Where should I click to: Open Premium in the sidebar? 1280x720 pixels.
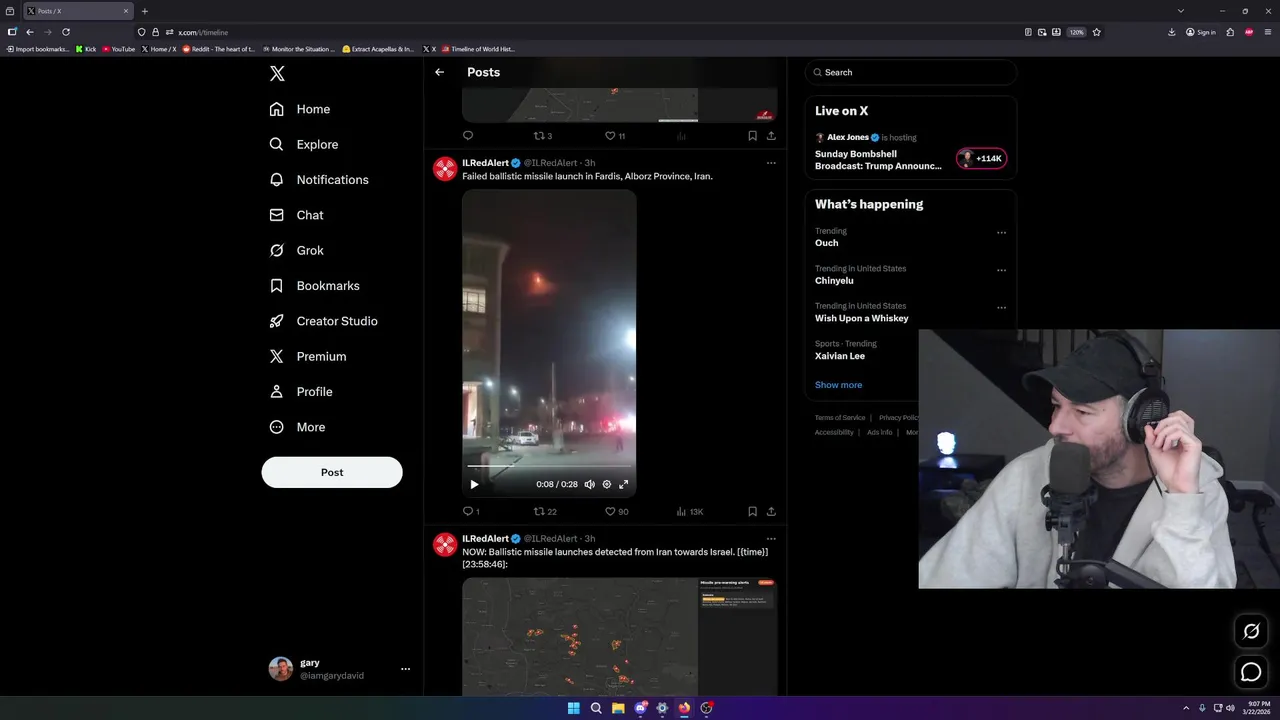308,356
